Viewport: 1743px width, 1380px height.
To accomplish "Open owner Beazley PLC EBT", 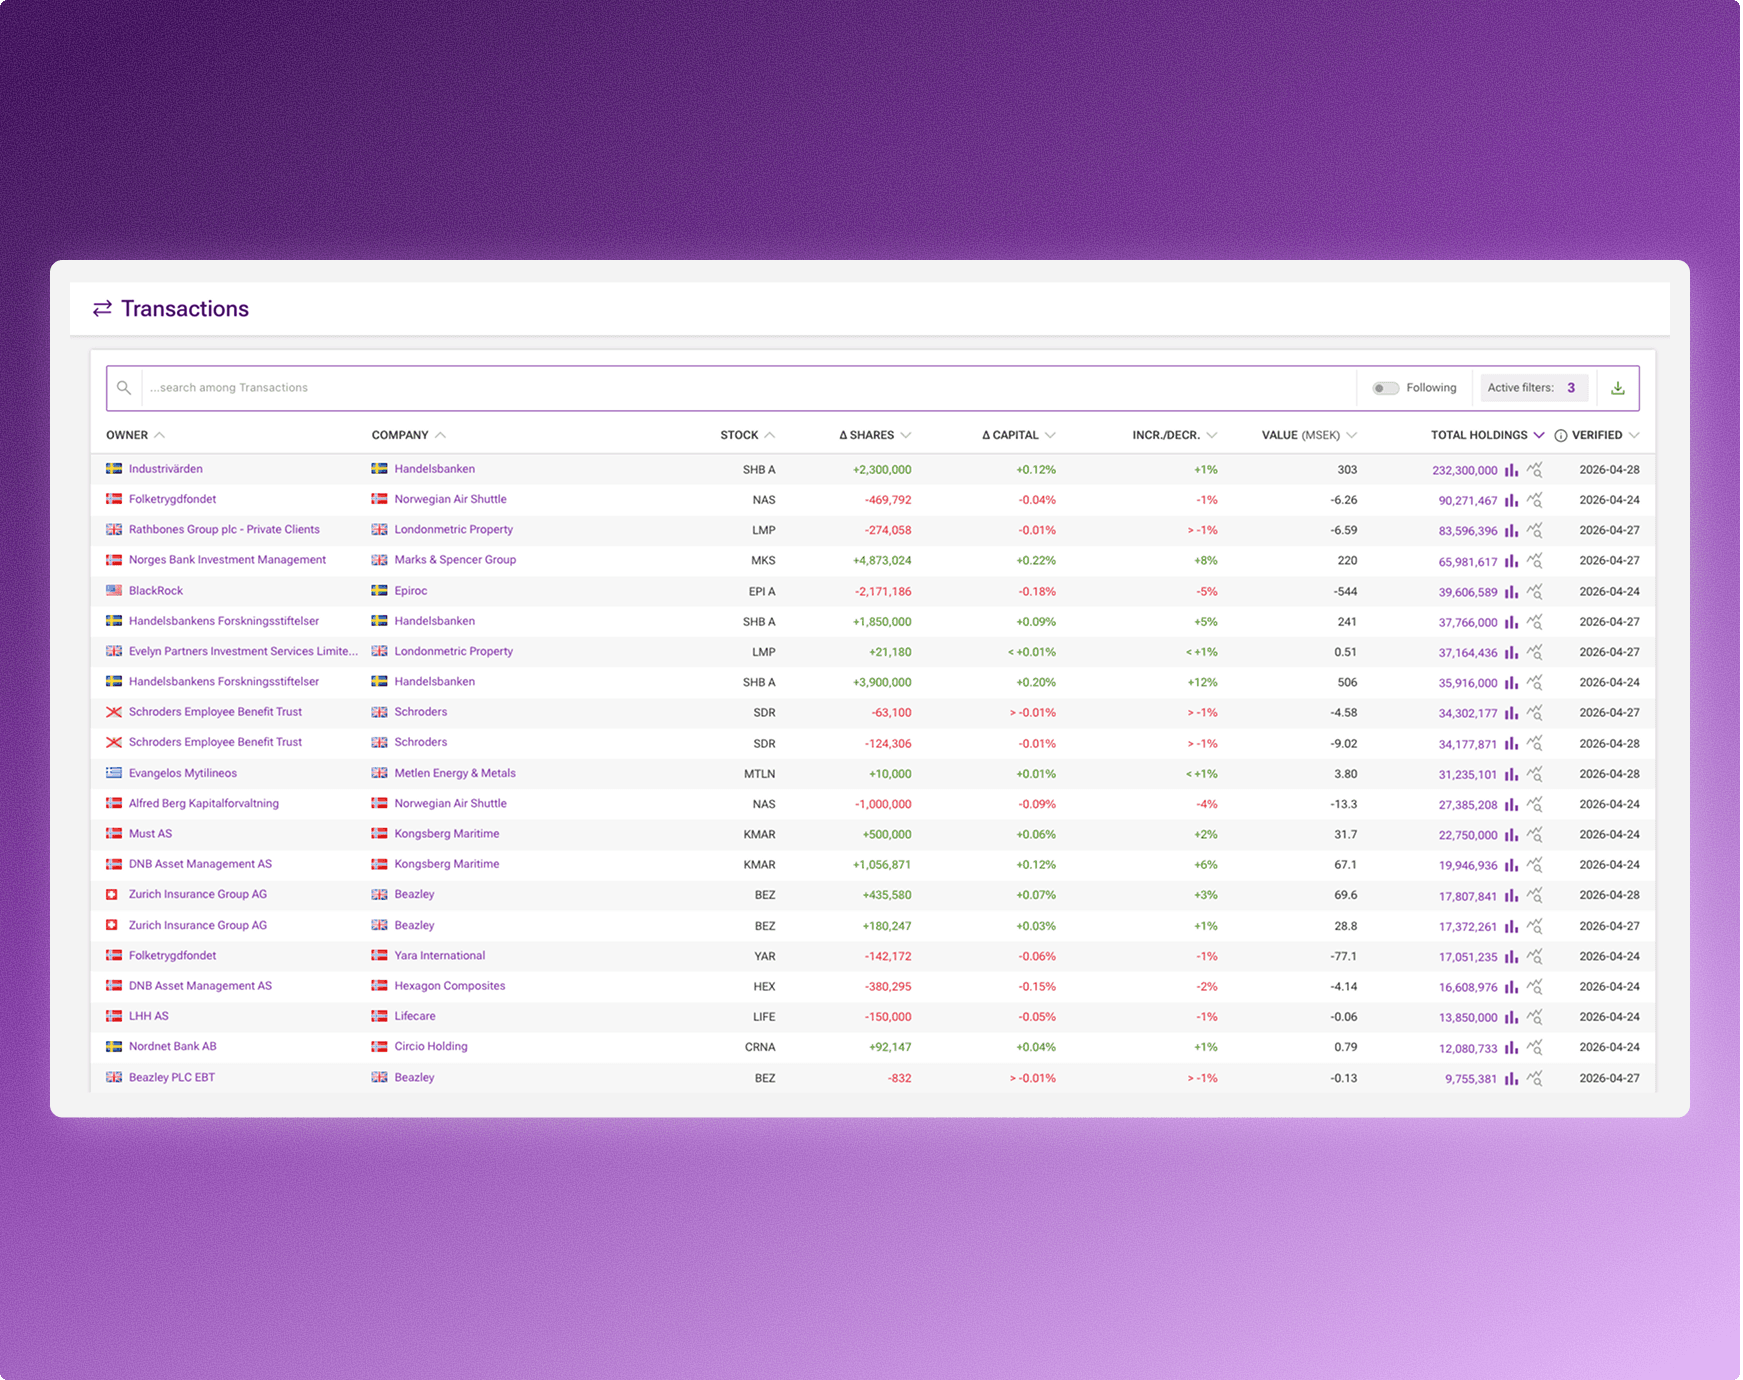I will pos(172,1078).
